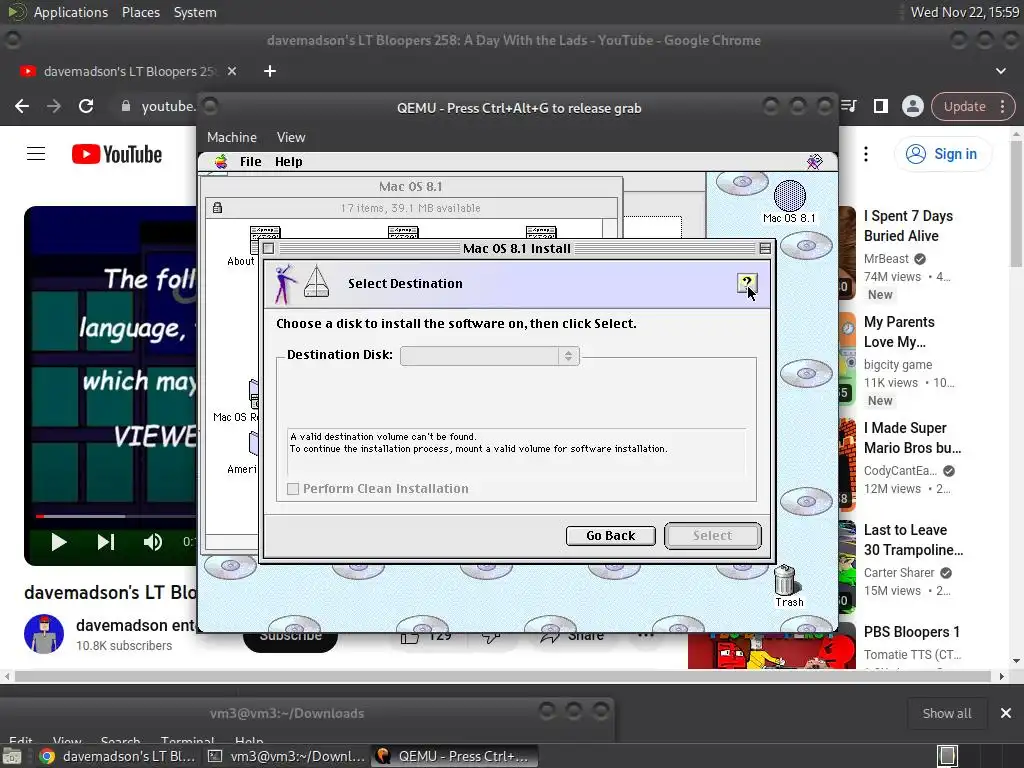Open Chrome side panel icon
The width and height of the screenshot is (1024, 768).
click(880, 106)
